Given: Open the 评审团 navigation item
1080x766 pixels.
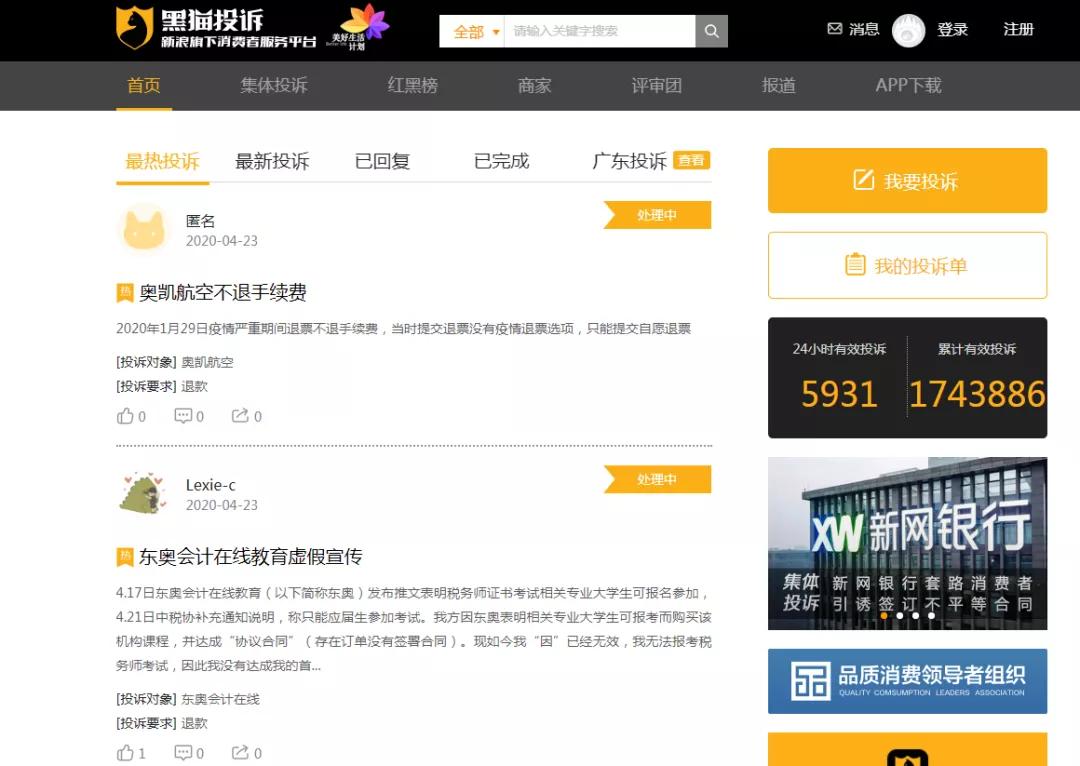Looking at the screenshot, I should coord(656,85).
